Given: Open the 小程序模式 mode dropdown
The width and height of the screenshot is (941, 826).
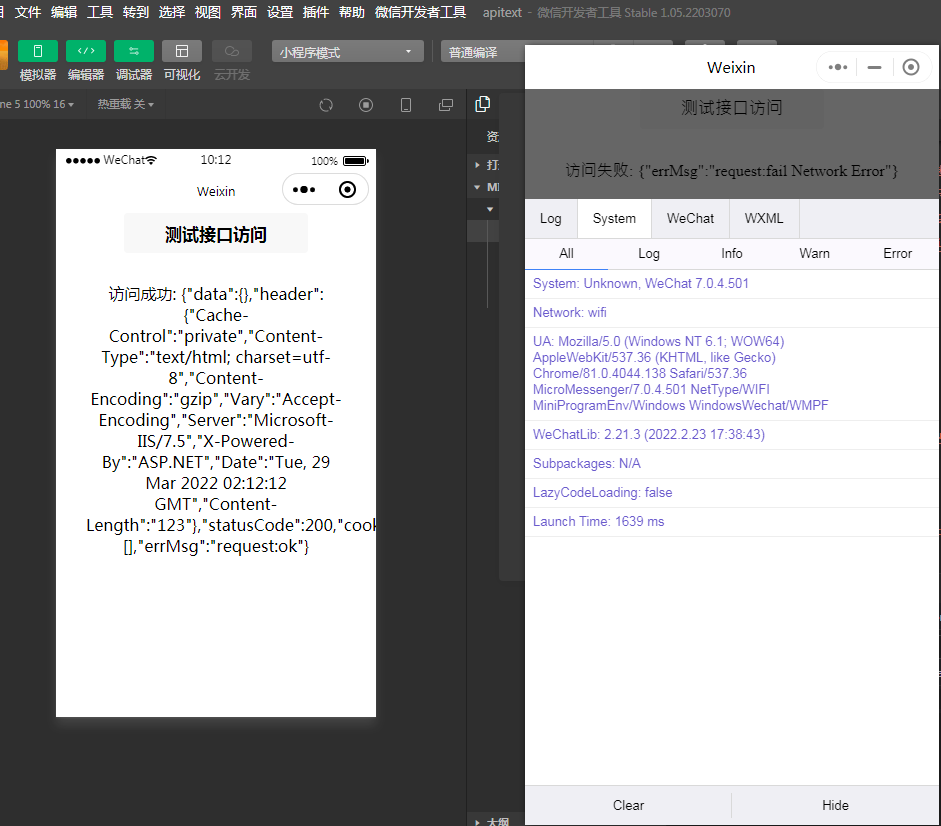Looking at the screenshot, I should (x=347, y=52).
